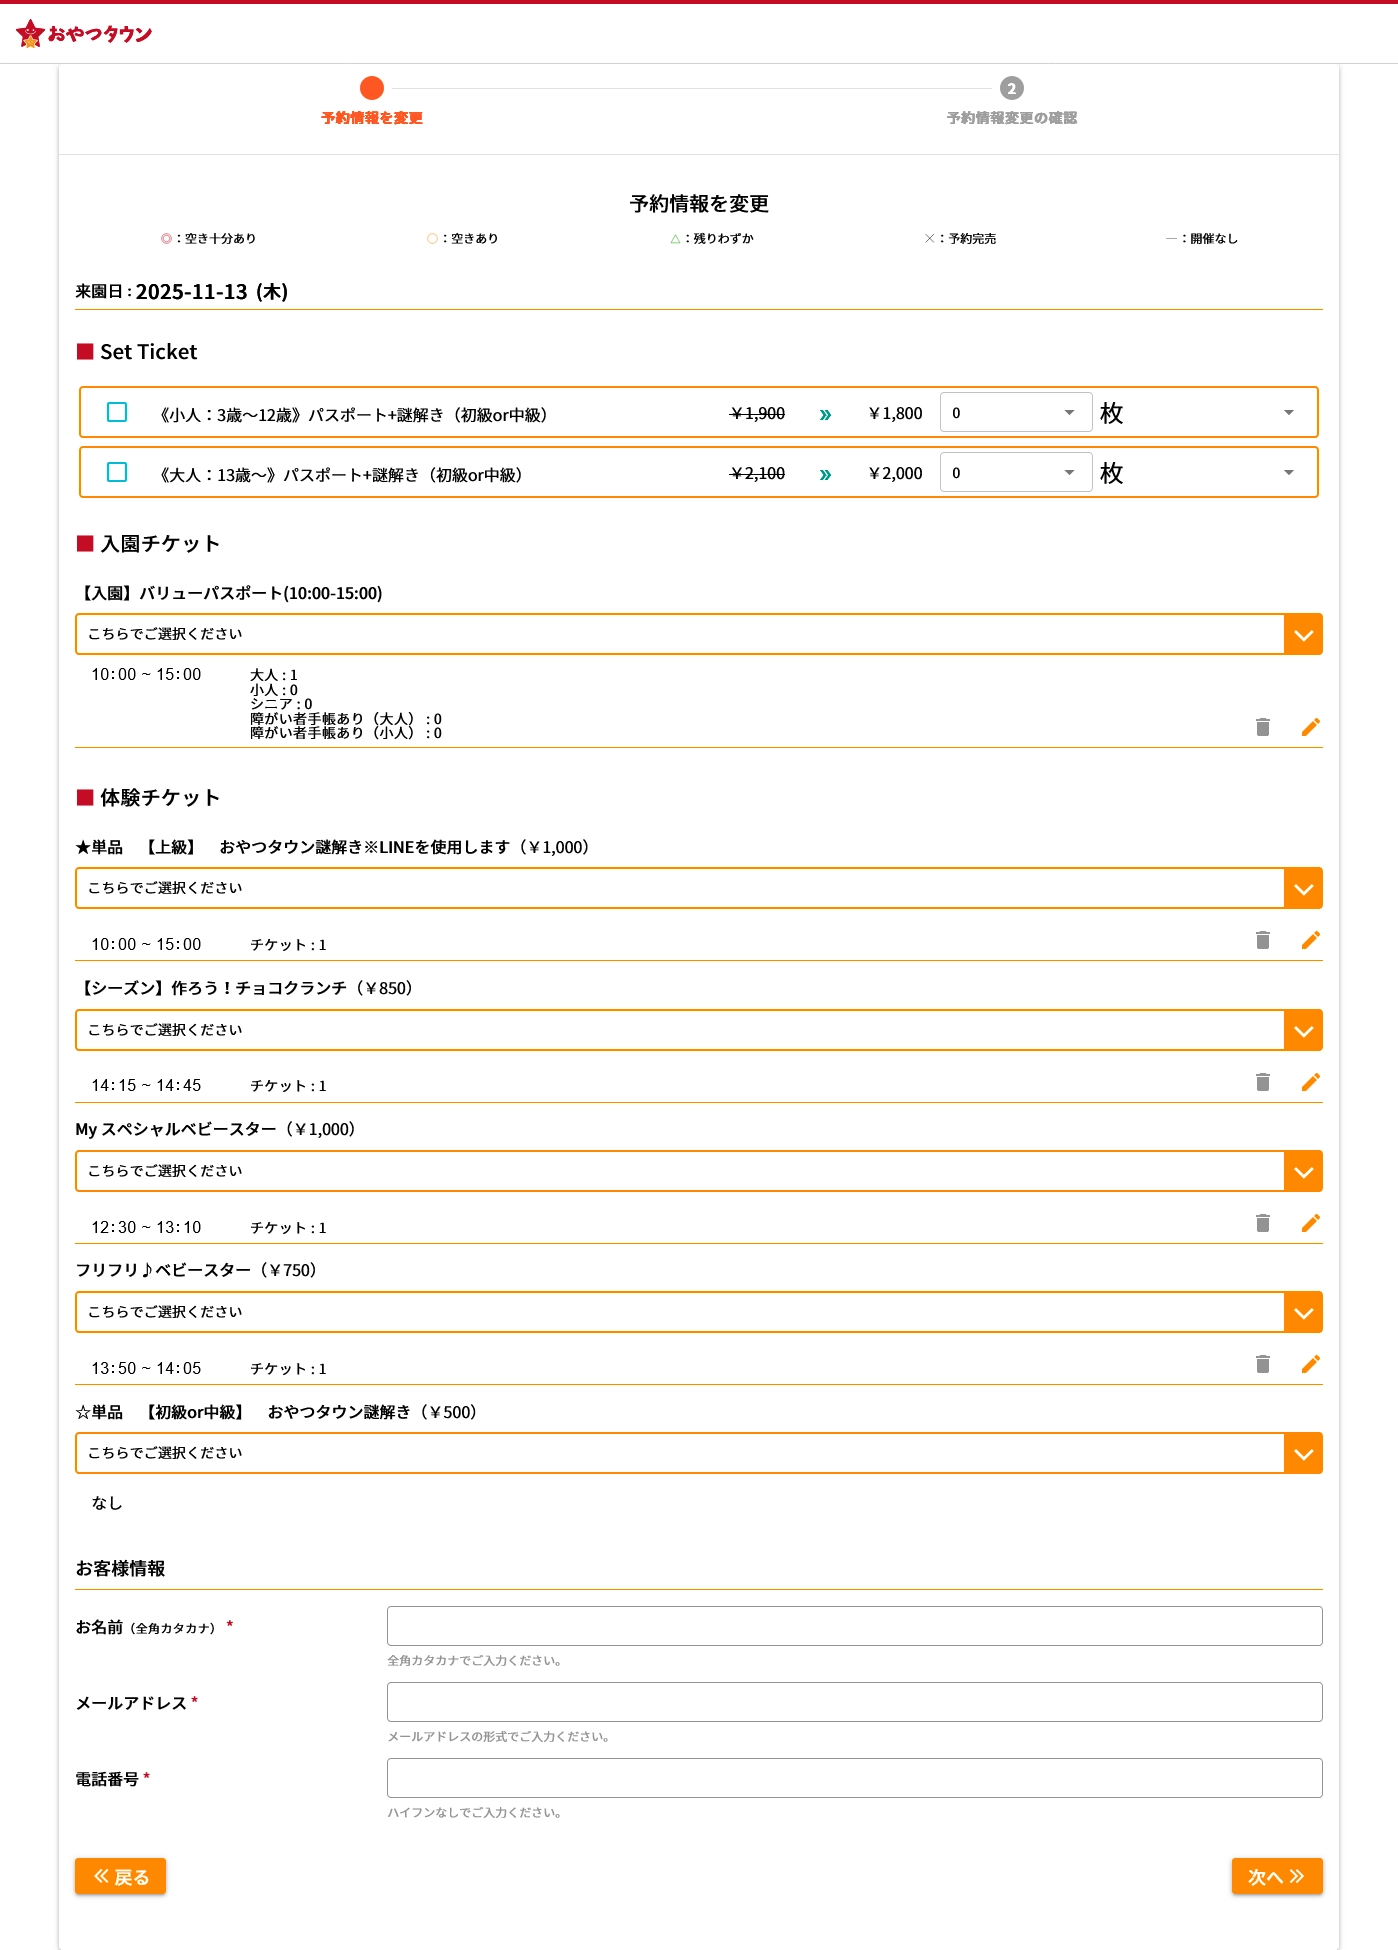Edit the value passport admission entry
Viewport: 1398px width, 1950px height.
1310,727
